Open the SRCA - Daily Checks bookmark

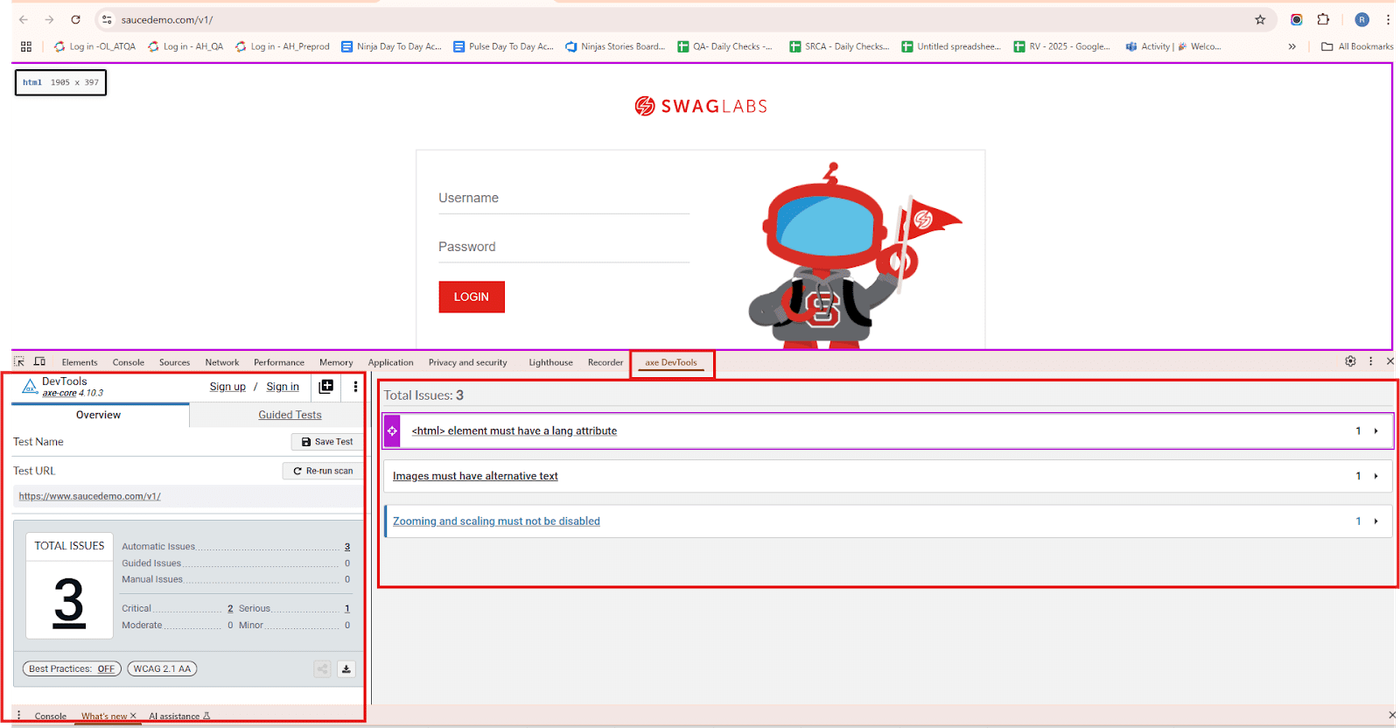point(838,46)
